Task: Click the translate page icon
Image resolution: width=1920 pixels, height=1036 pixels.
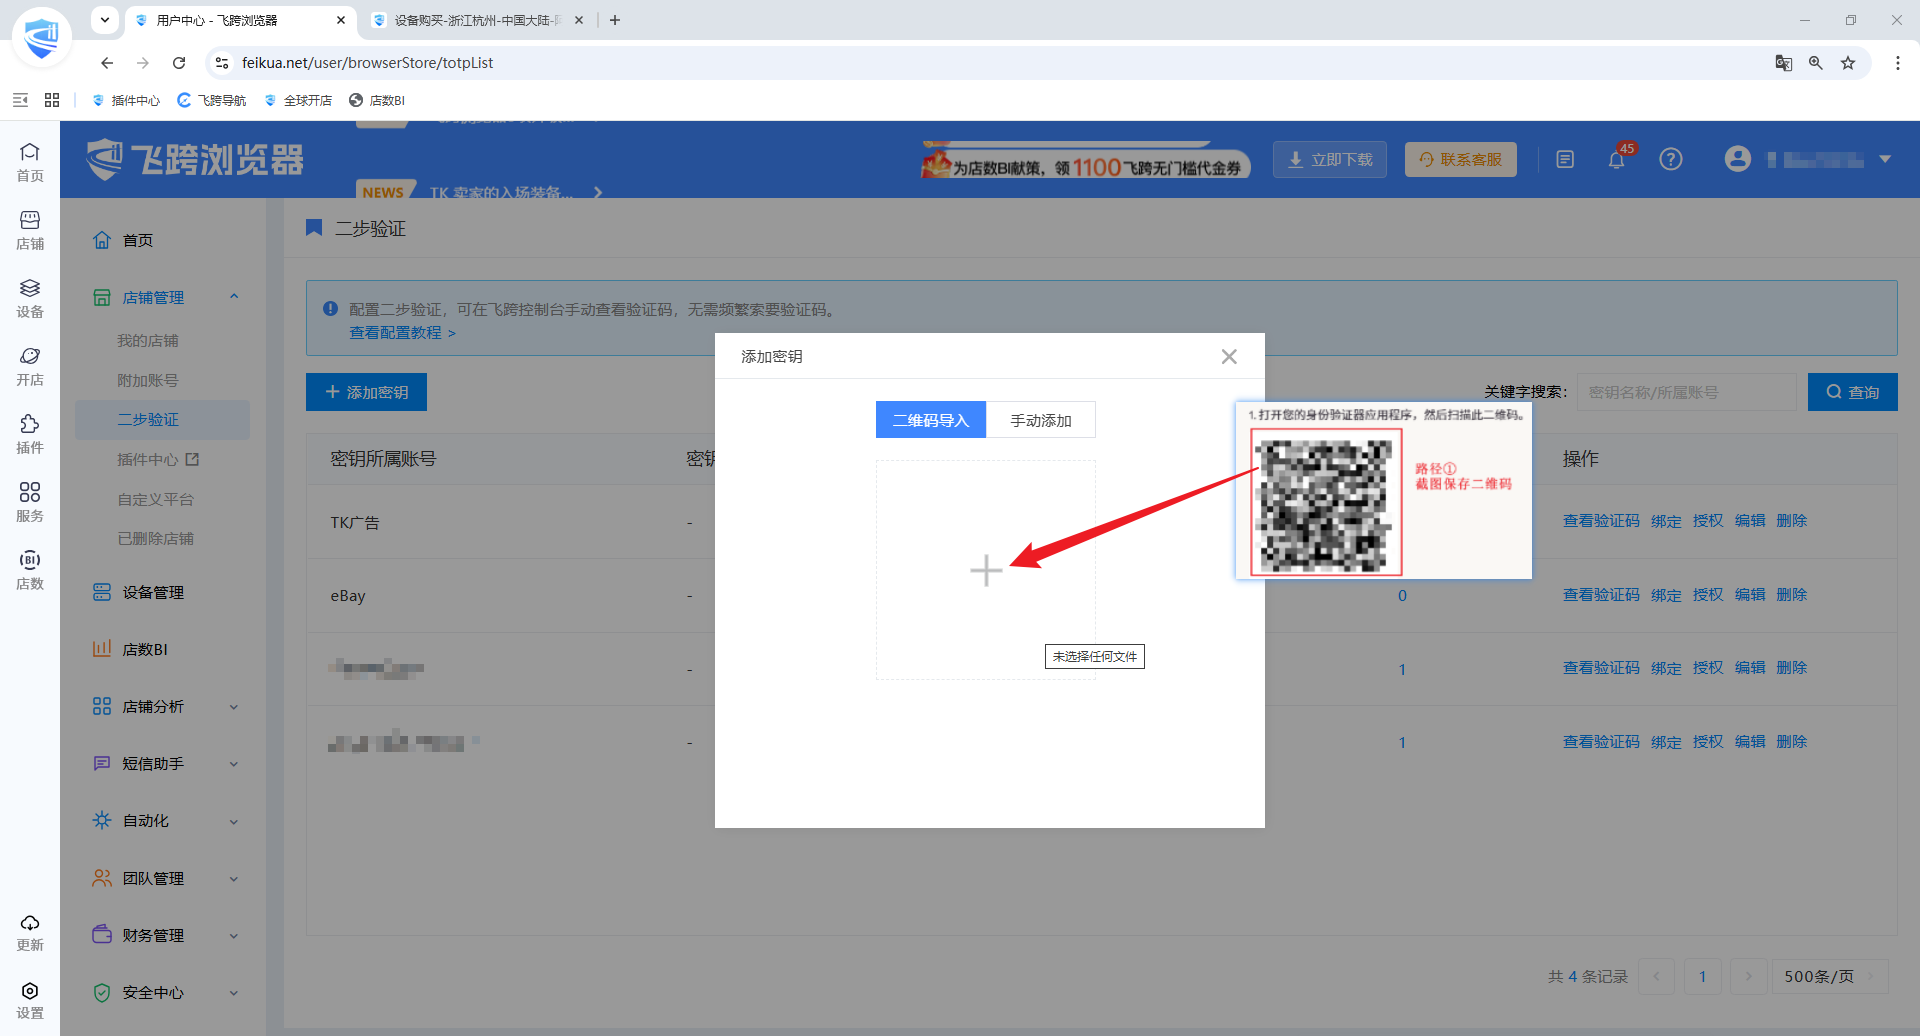Action: tap(1784, 63)
